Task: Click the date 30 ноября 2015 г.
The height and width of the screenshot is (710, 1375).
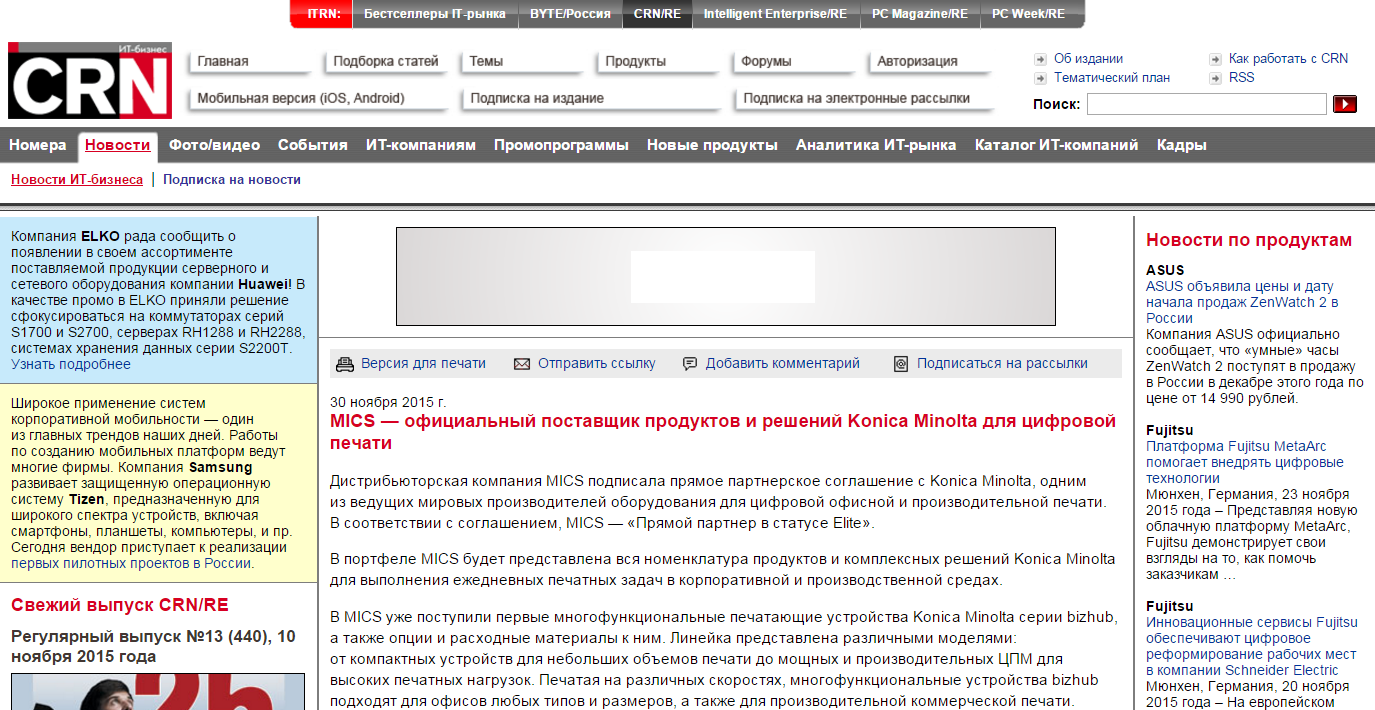Action: (x=388, y=402)
